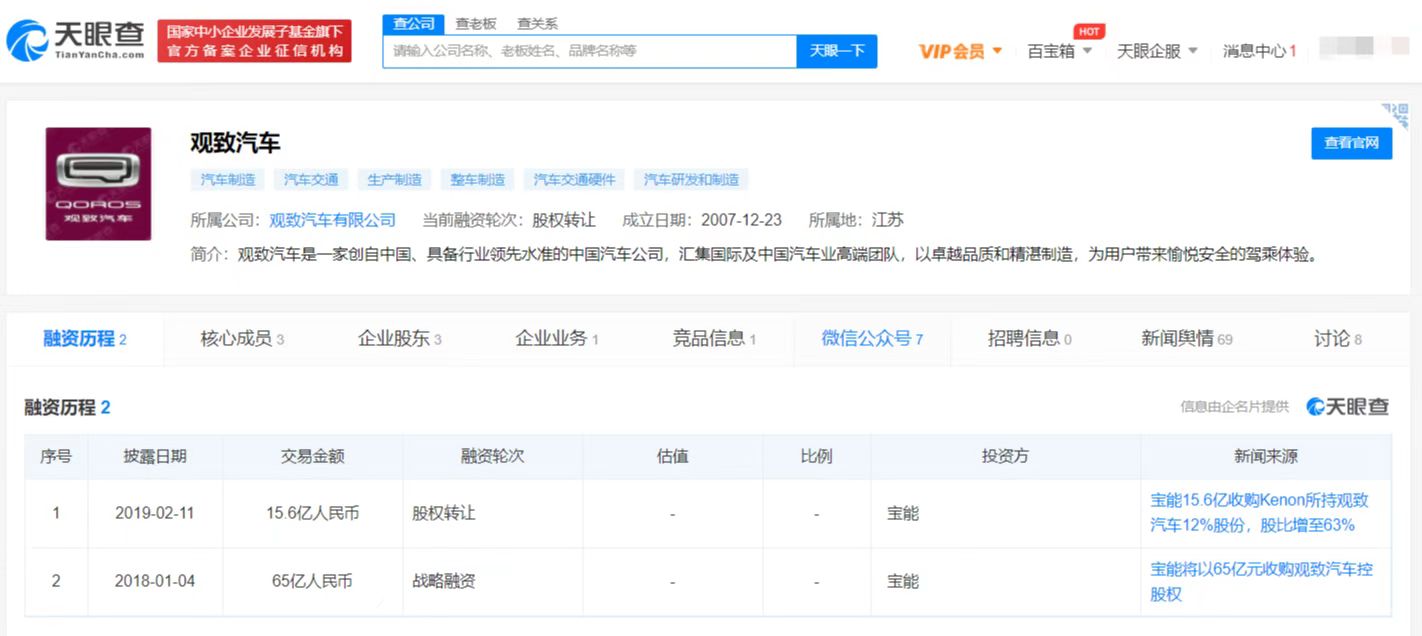Click investor 宝能 in the 2018-01-04 row

tap(903, 581)
